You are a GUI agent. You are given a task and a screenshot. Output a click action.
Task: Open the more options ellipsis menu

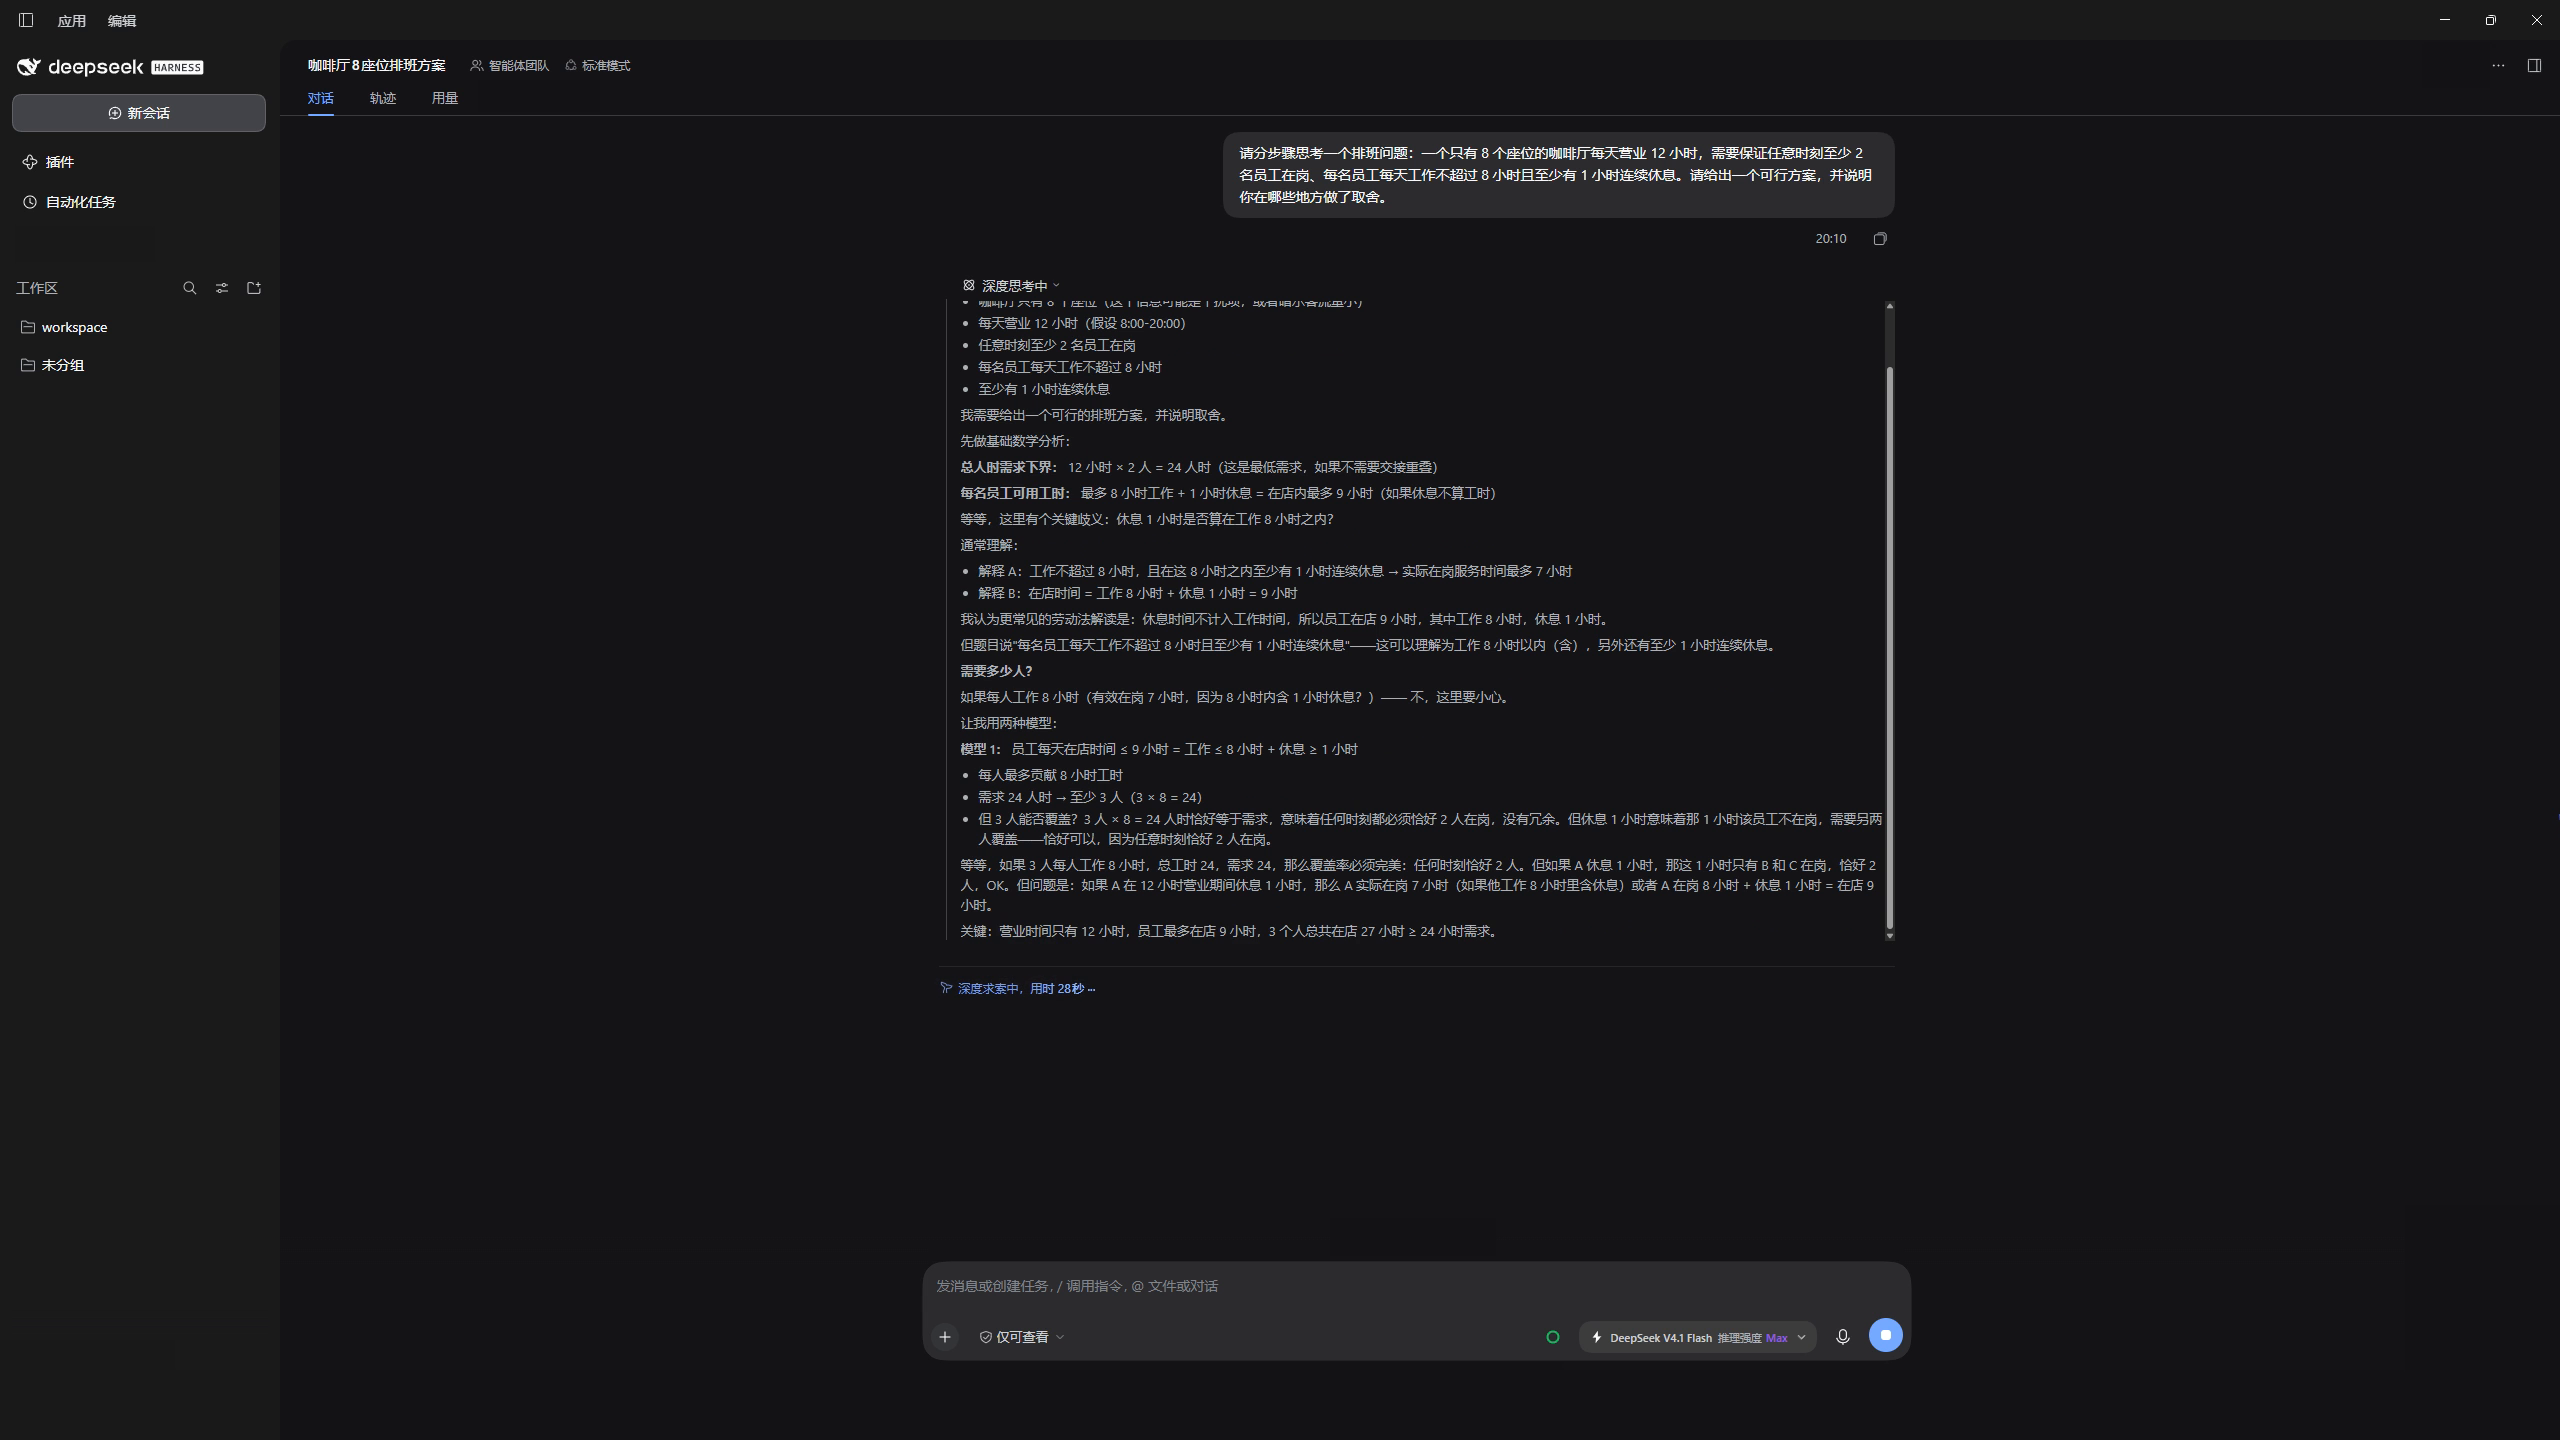2498,66
